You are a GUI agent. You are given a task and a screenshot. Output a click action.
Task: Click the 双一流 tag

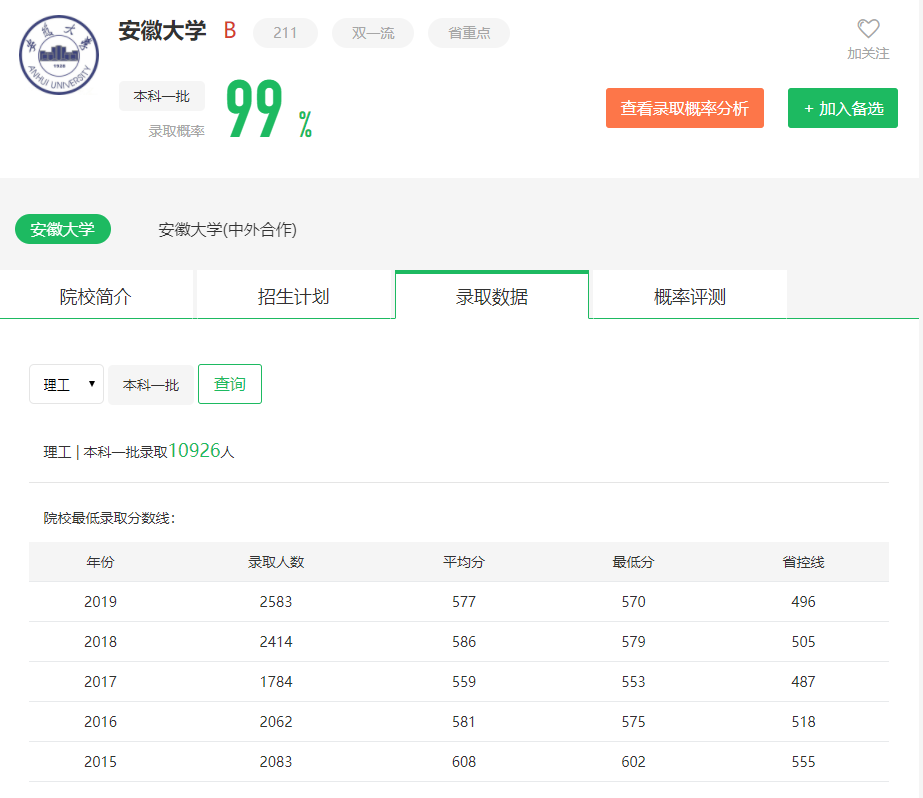(x=373, y=33)
